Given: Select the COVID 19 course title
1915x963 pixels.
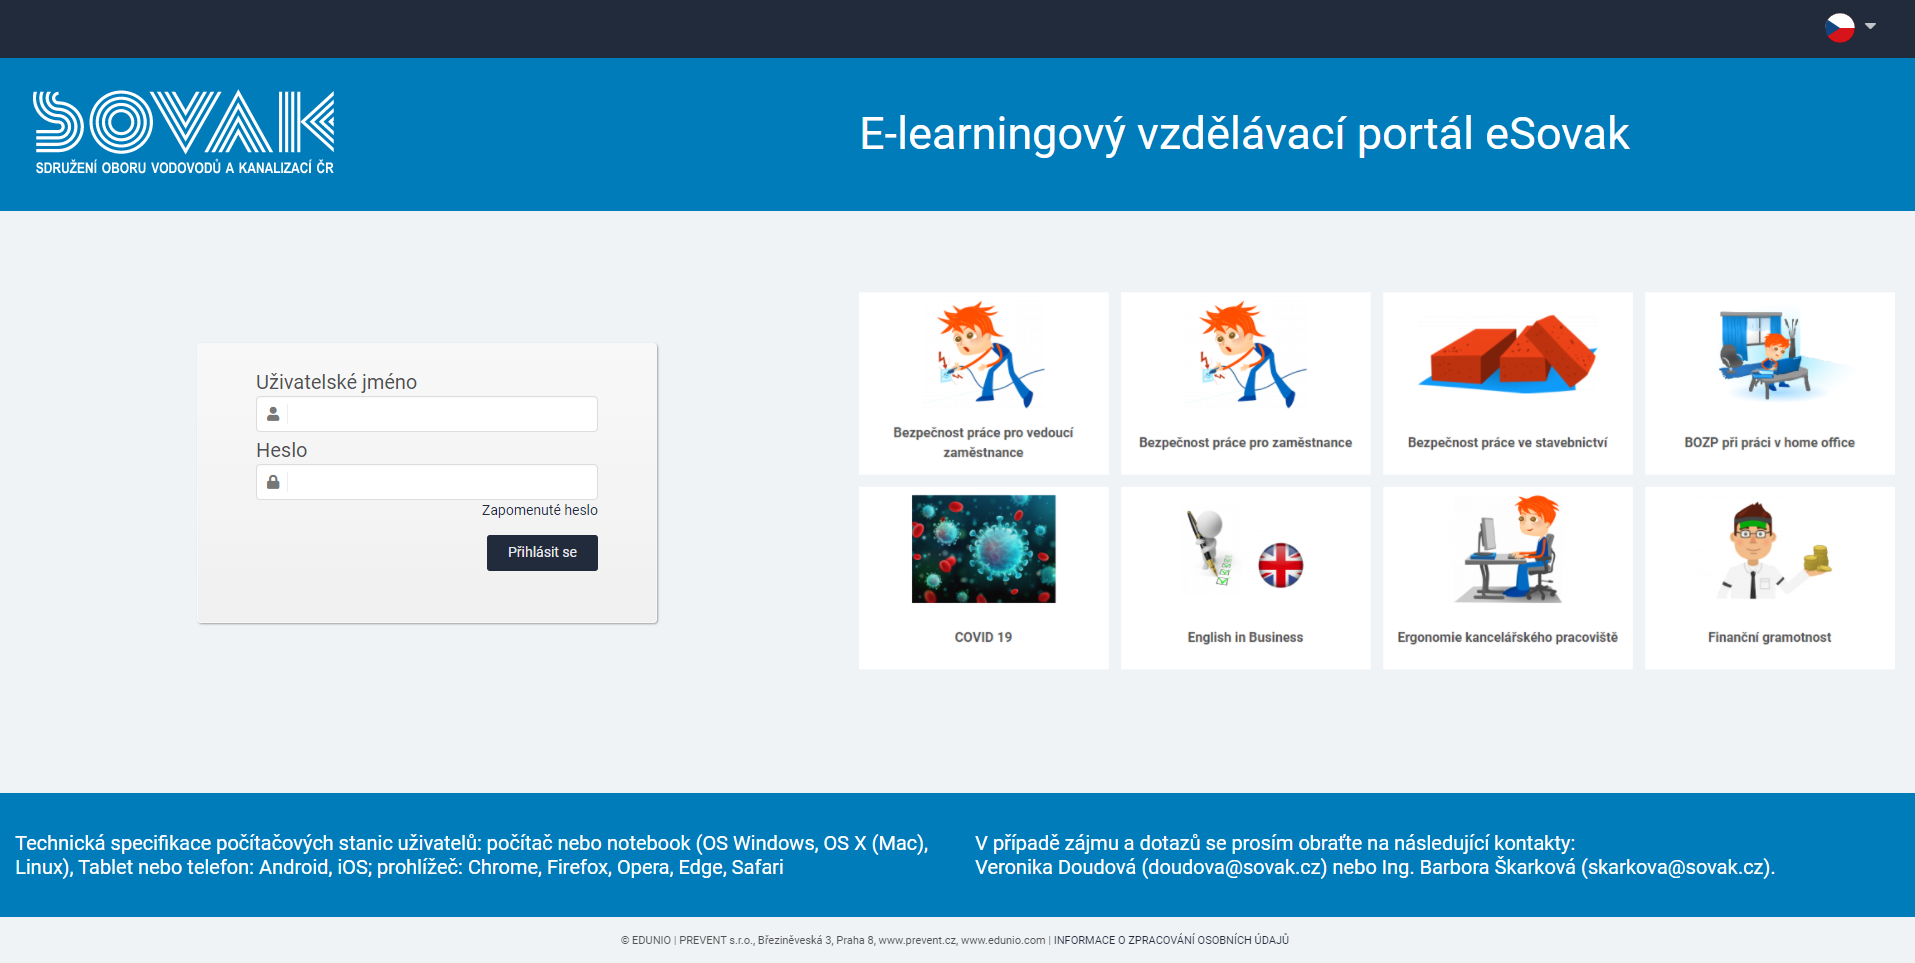Looking at the screenshot, I should [x=984, y=638].
